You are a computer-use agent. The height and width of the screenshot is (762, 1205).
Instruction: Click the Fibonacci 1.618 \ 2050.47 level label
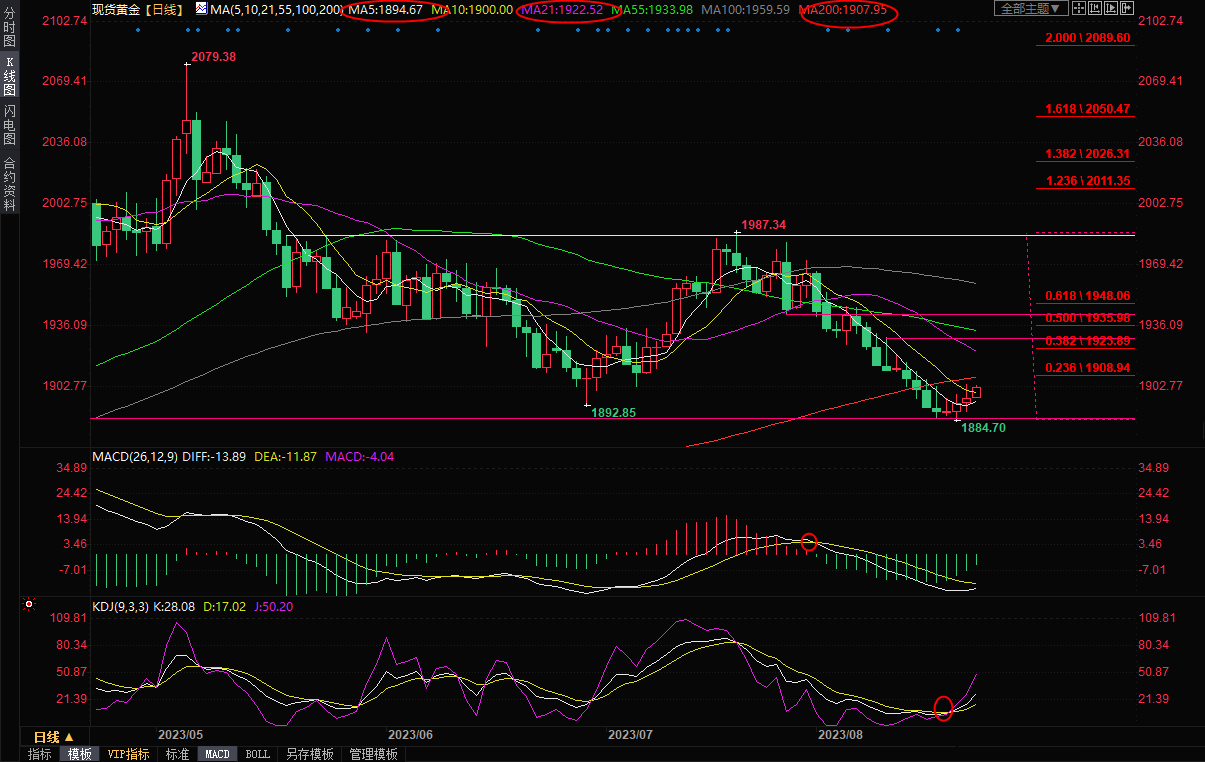(1086, 109)
